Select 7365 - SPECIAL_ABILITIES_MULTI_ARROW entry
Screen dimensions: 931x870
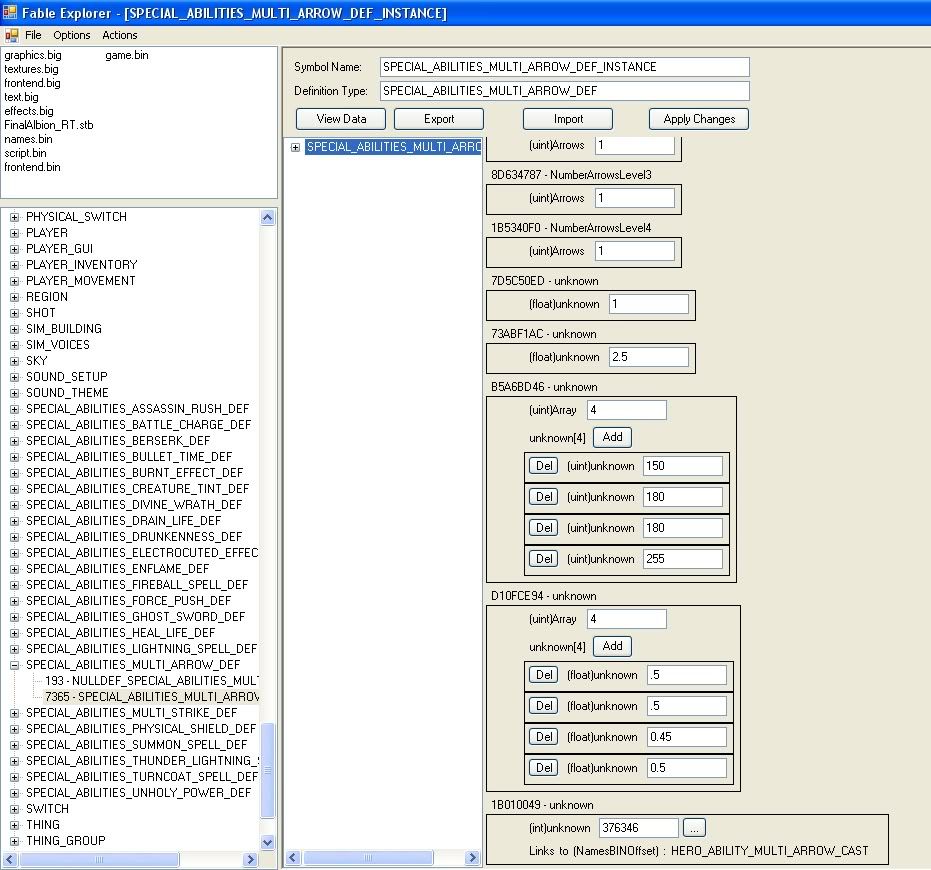coord(151,697)
